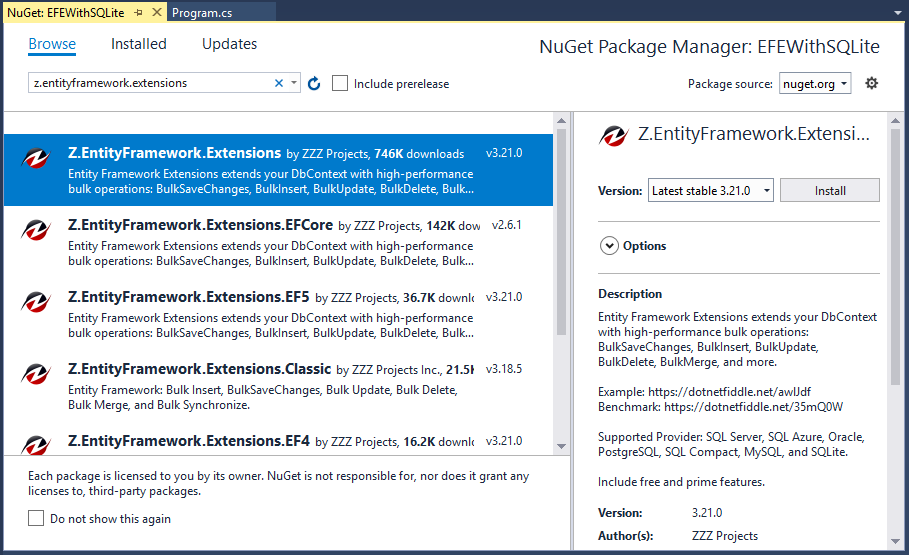Screen dimensions: 909x555
Task: Click the package logo in details pane header
Action: pos(614,136)
